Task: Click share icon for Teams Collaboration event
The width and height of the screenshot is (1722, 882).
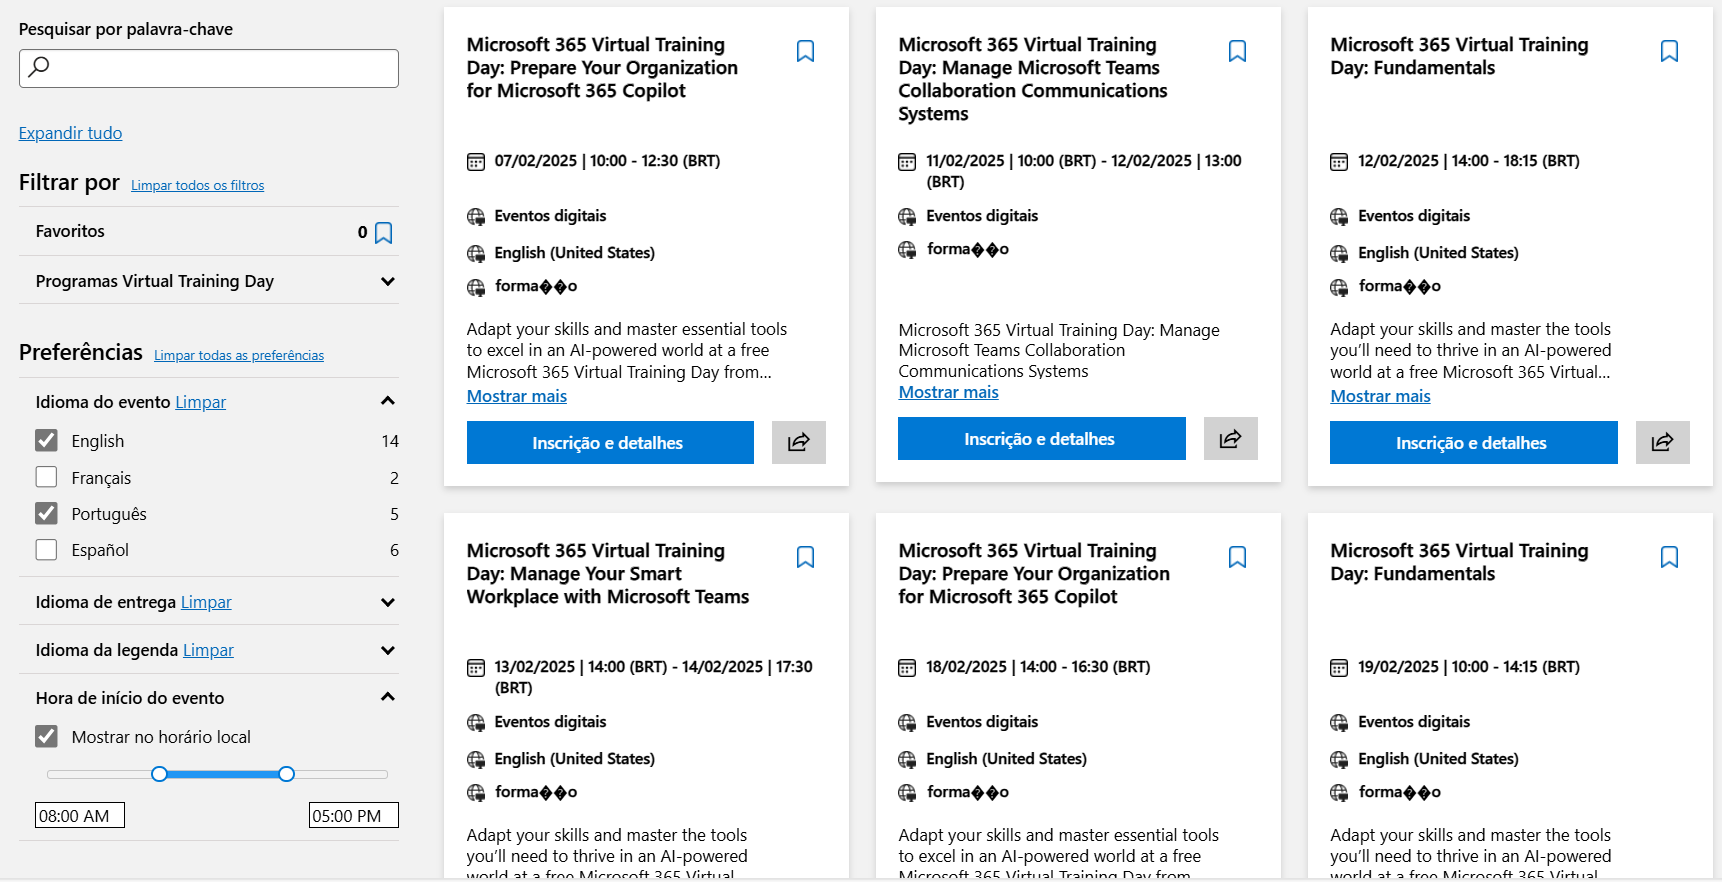Action: [x=1231, y=438]
